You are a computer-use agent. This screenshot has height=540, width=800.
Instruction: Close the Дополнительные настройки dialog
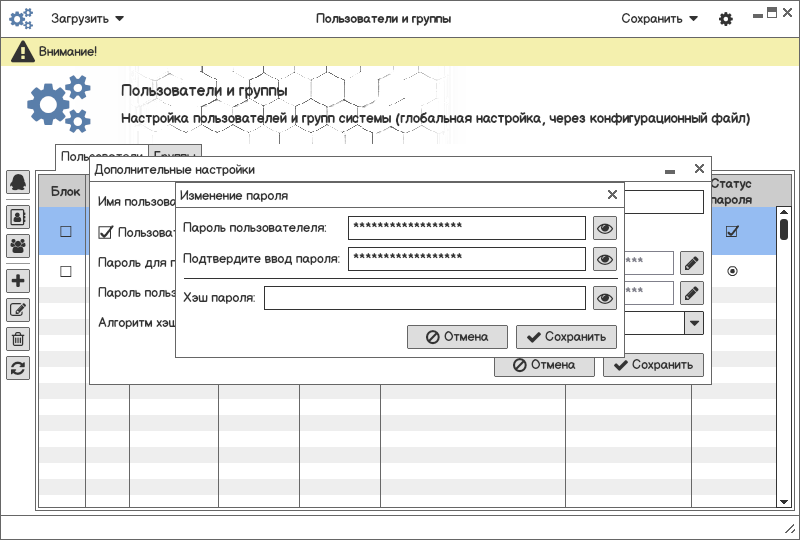699,168
